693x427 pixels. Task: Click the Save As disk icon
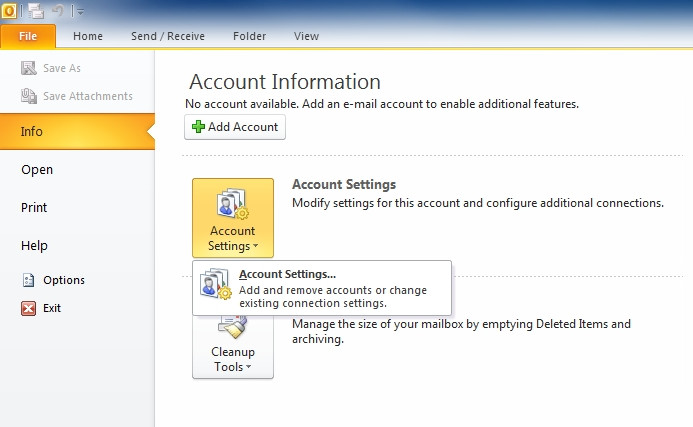tap(29, 68)
